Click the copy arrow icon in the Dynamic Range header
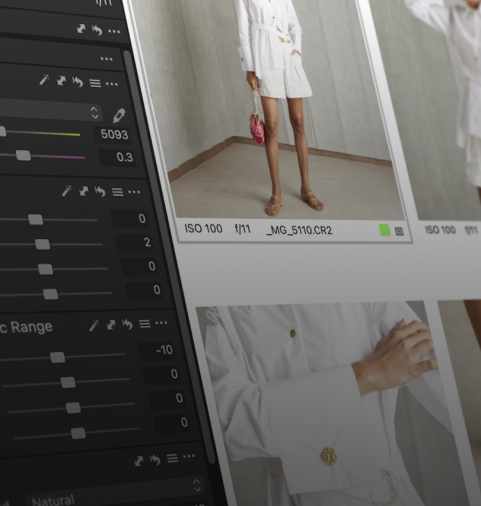This screenshot has height=506, width=481. coord(111,325)
